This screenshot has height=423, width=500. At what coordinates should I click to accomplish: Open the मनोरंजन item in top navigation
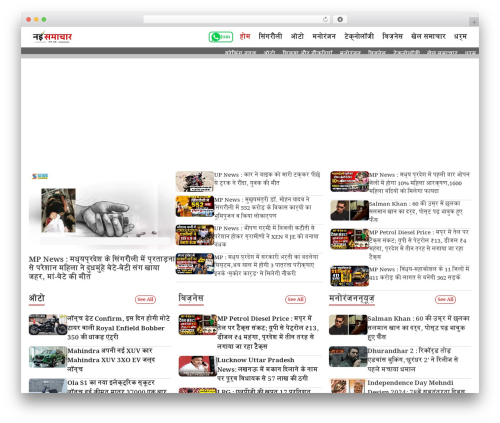point(324,36)
